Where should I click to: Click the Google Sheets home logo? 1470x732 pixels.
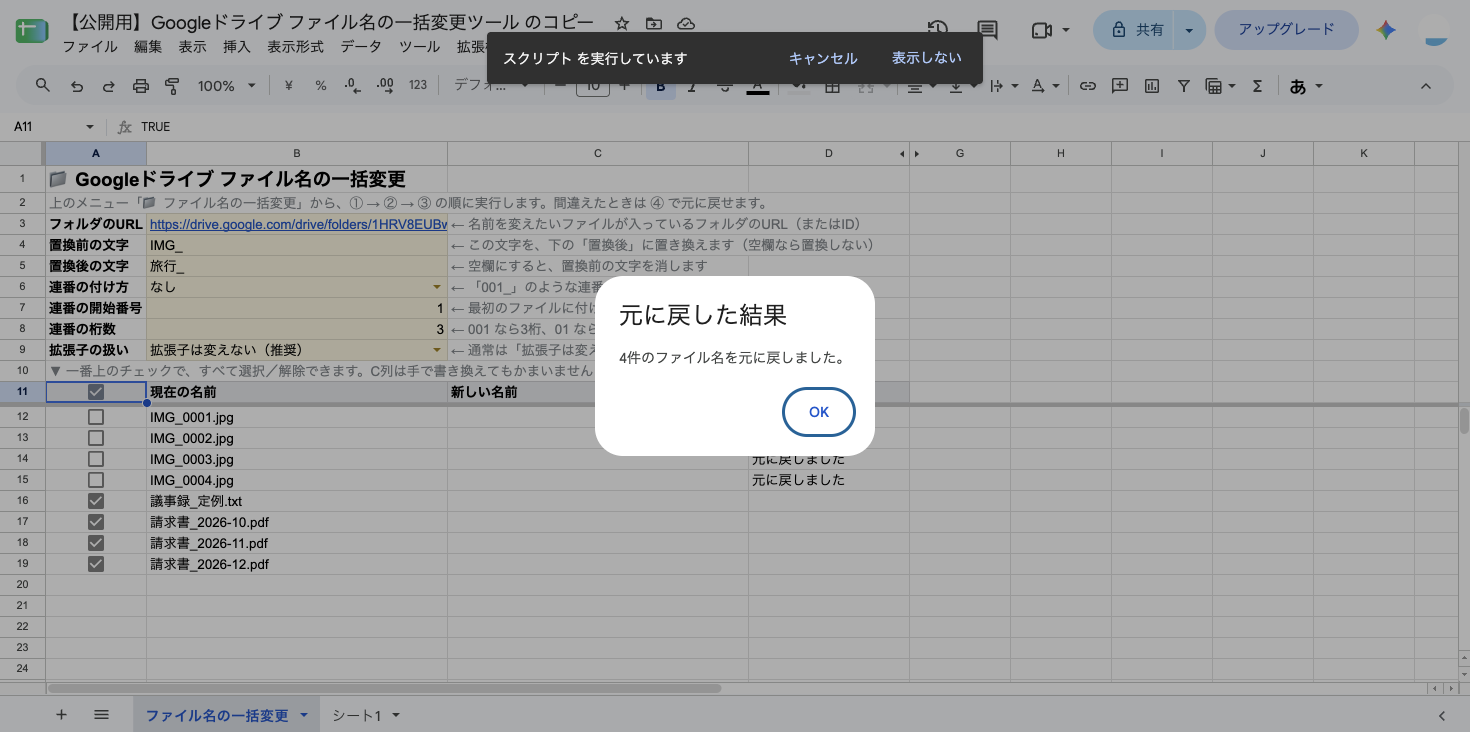(x=31, y=30)
